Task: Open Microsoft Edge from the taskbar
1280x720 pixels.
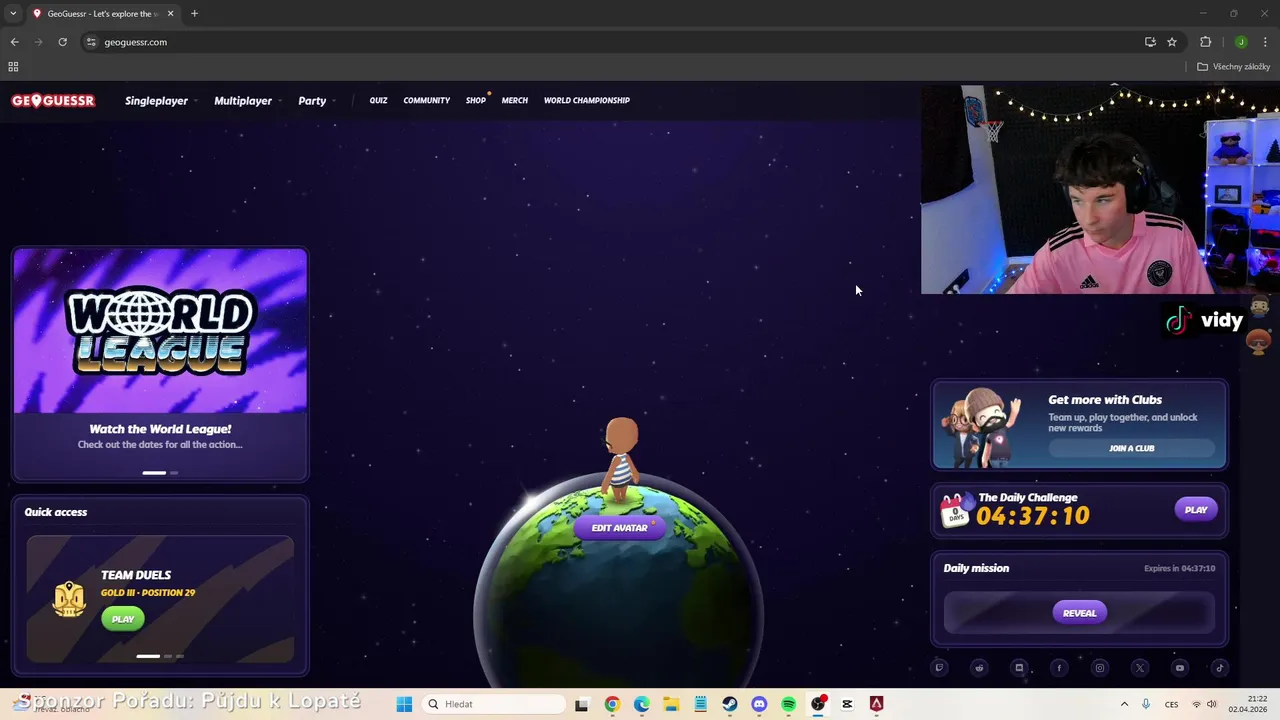Action: [x=641, y=704]
